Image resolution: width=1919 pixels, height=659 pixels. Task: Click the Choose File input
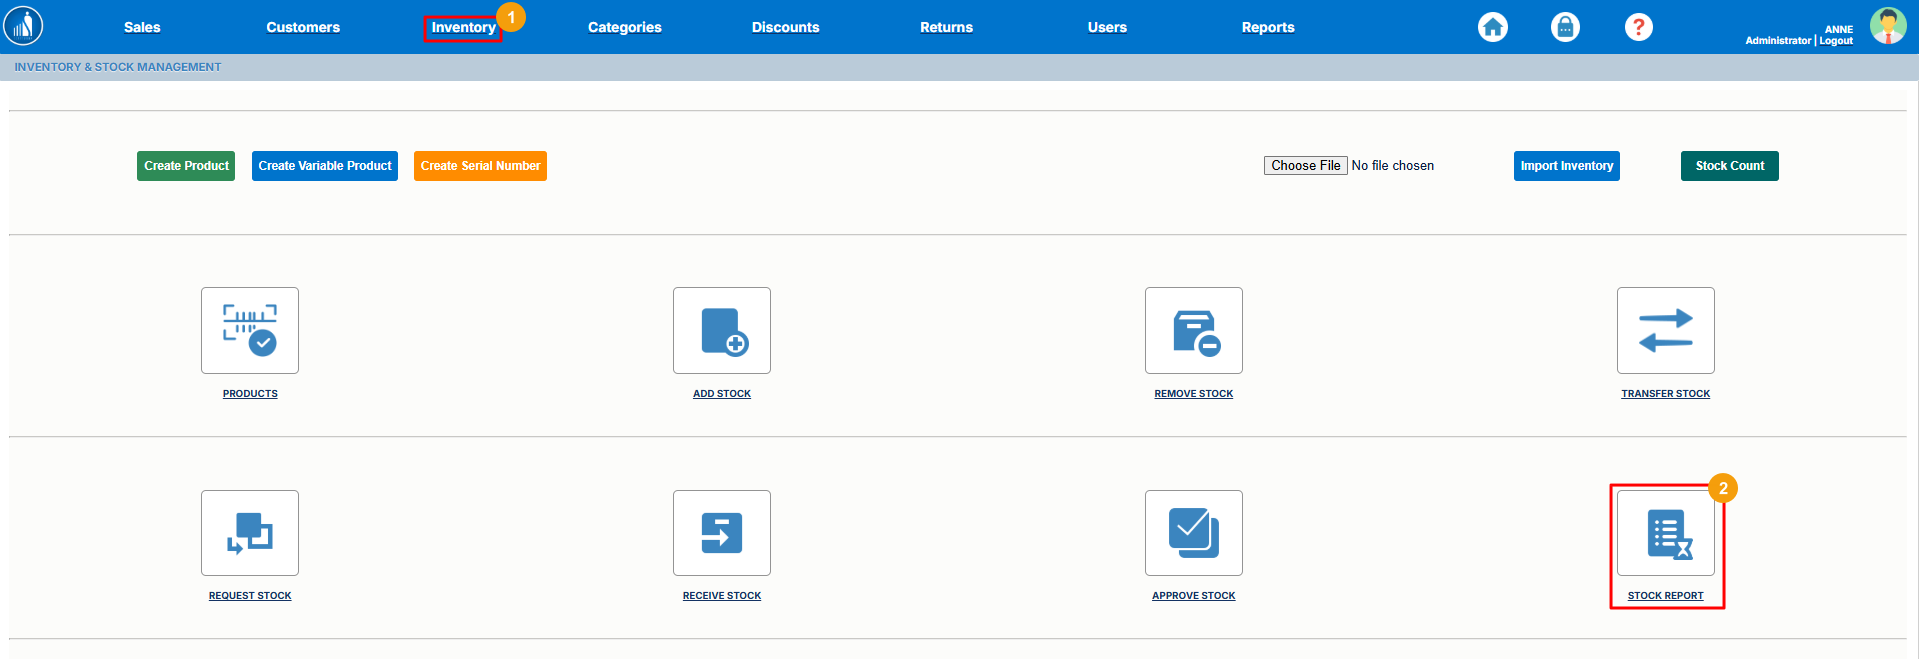click(1305, 166)
